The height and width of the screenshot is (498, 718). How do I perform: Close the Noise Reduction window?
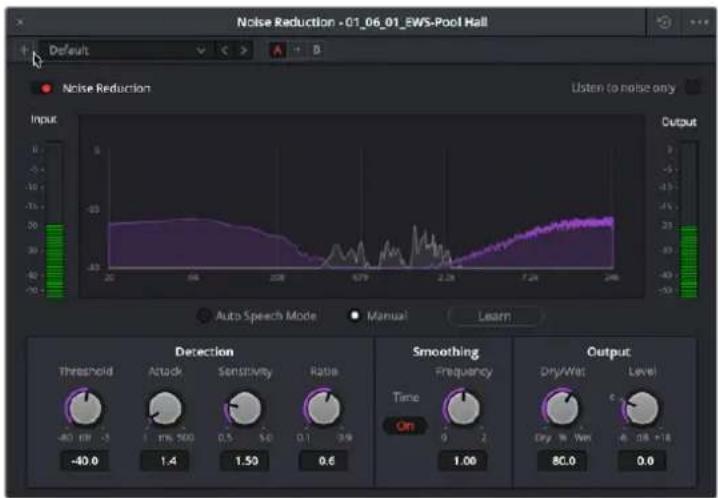(20, 22)
